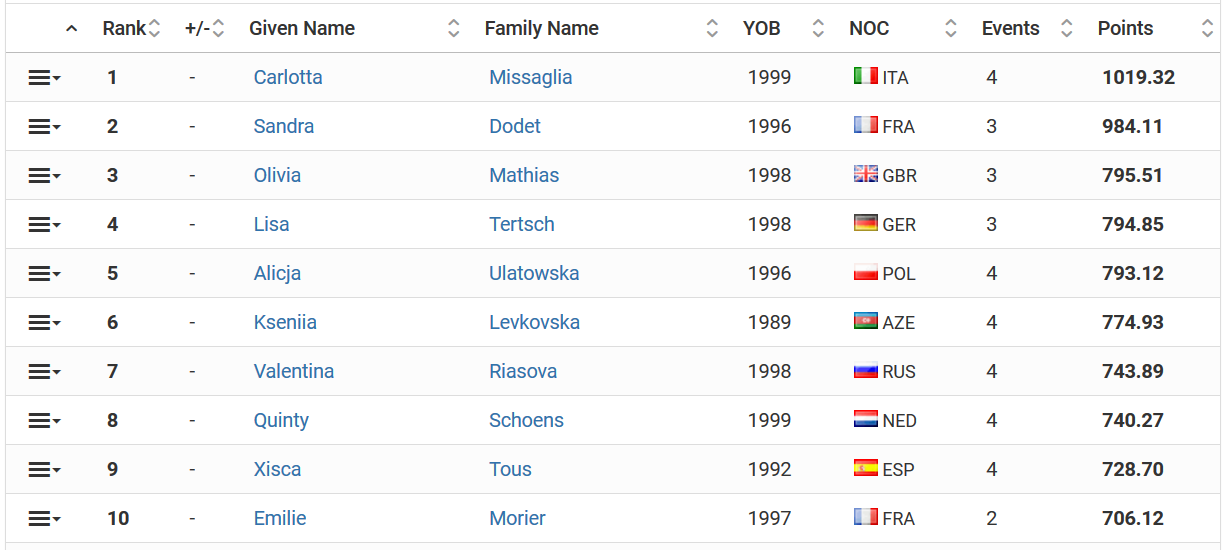
Task: Expand the row dropdown for Quinty Schoens
Action: point(44,421)
